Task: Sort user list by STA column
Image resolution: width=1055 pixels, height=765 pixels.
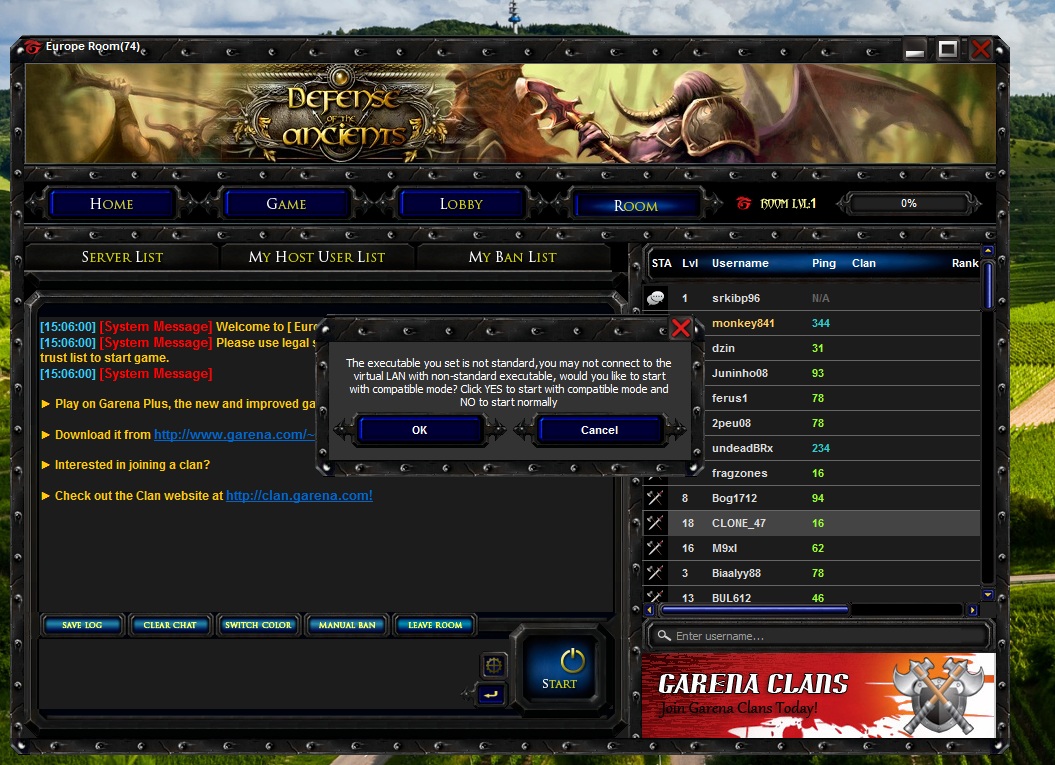Action: [x=661, y=263]
